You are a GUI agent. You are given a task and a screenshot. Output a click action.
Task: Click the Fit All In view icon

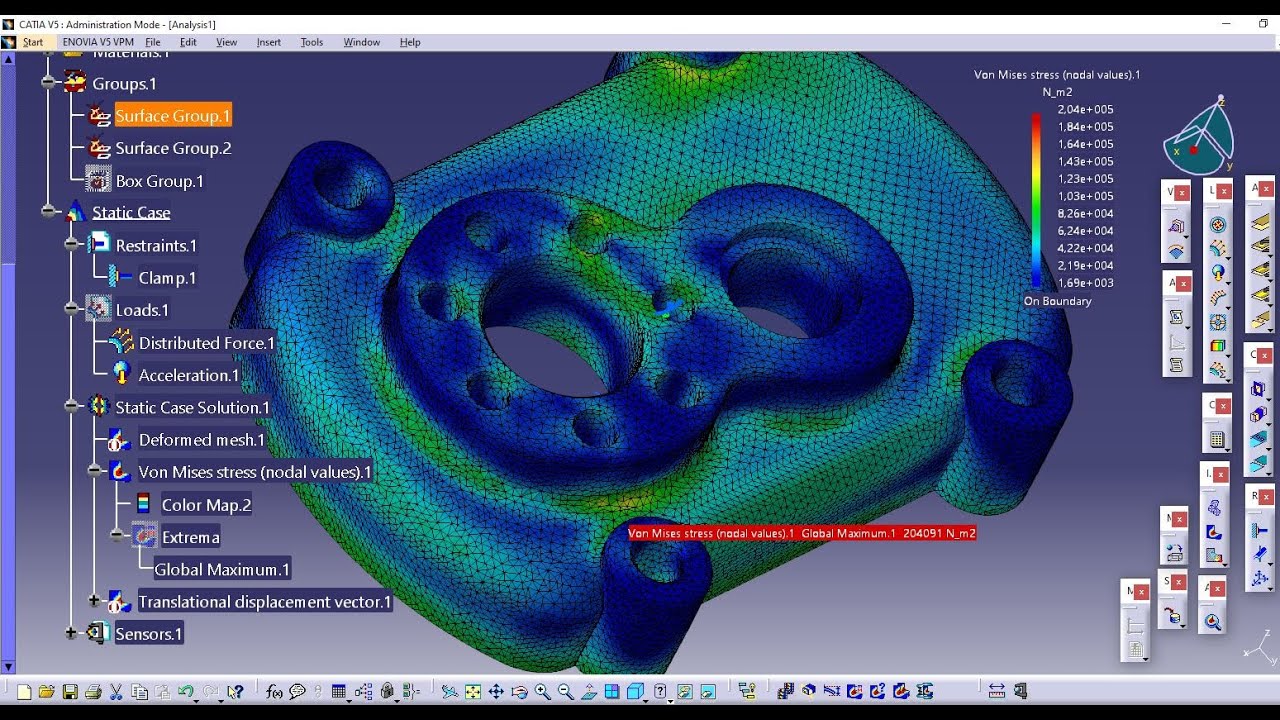tap(472, 691)
